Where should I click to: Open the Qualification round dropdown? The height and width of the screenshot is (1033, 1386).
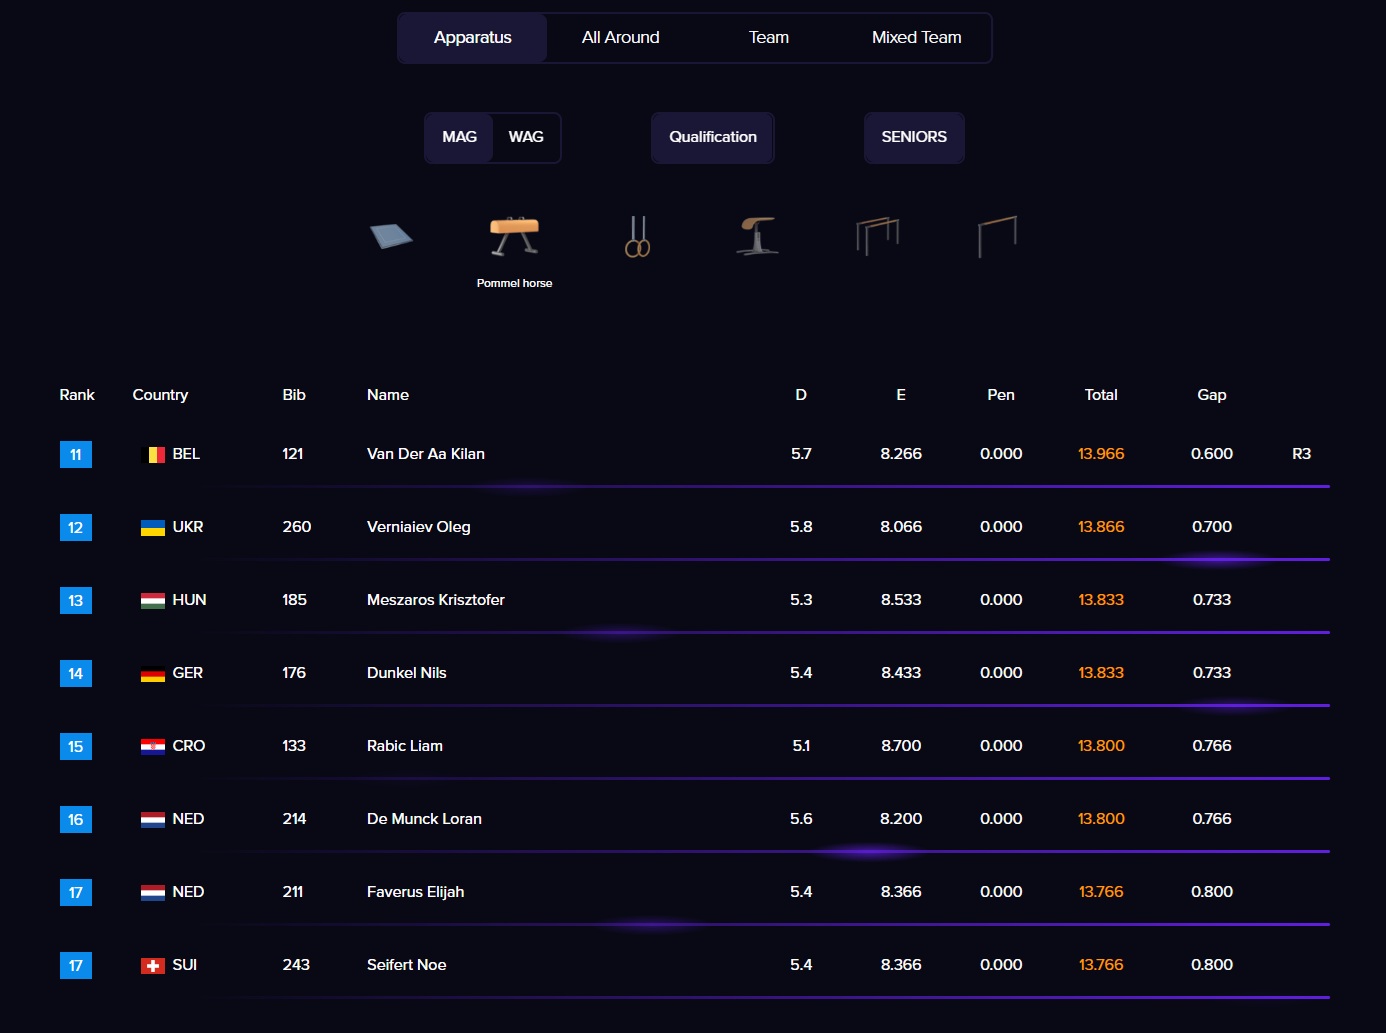click(x=712, y=137)
